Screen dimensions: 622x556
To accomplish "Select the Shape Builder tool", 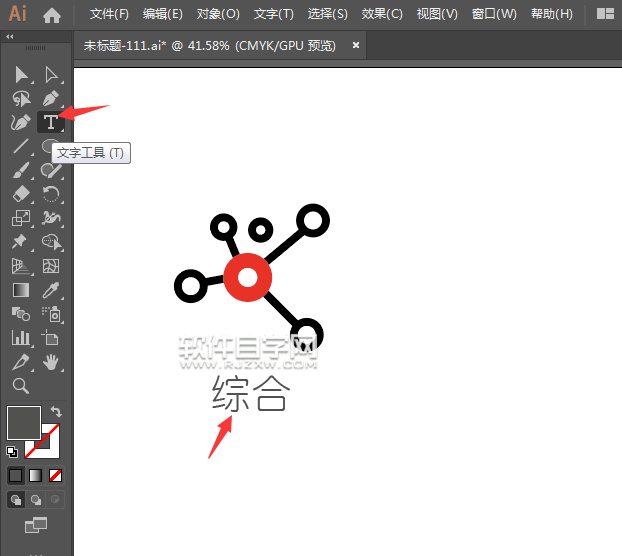I will tap(52, 242).
